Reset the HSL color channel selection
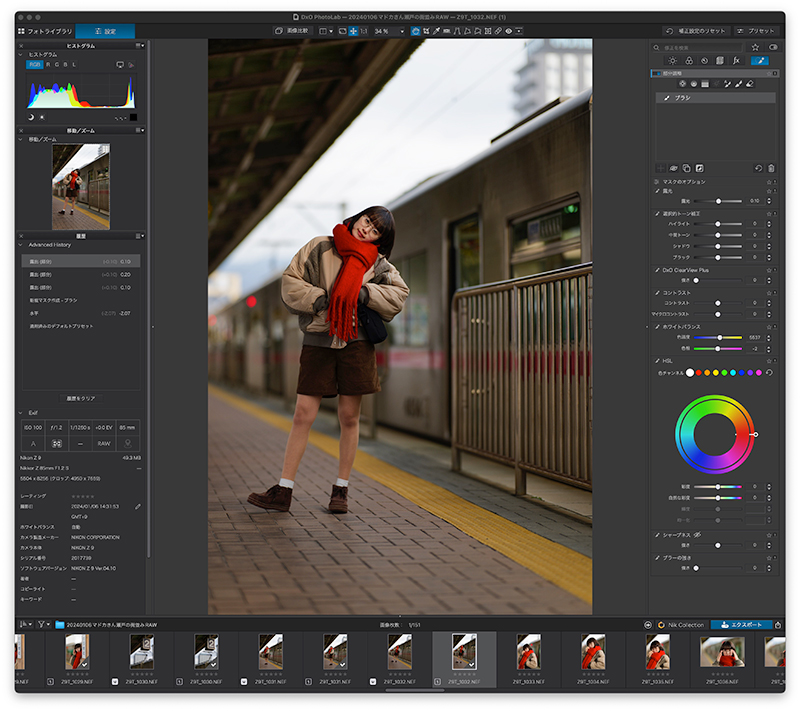The width and height of the screenshot is (800, 711). (x=769, y=373)
